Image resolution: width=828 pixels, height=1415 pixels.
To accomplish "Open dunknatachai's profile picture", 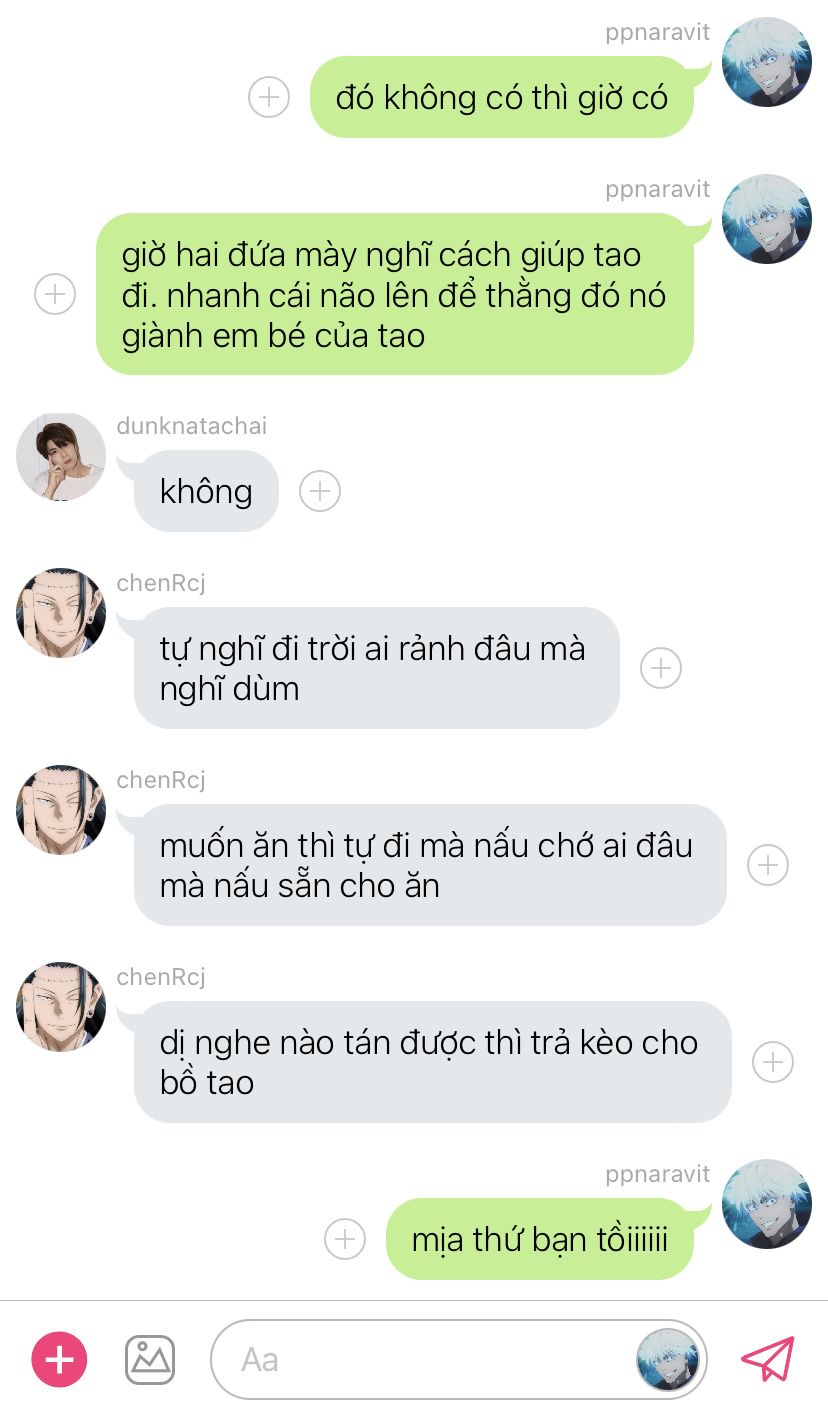I will point(61,456).
